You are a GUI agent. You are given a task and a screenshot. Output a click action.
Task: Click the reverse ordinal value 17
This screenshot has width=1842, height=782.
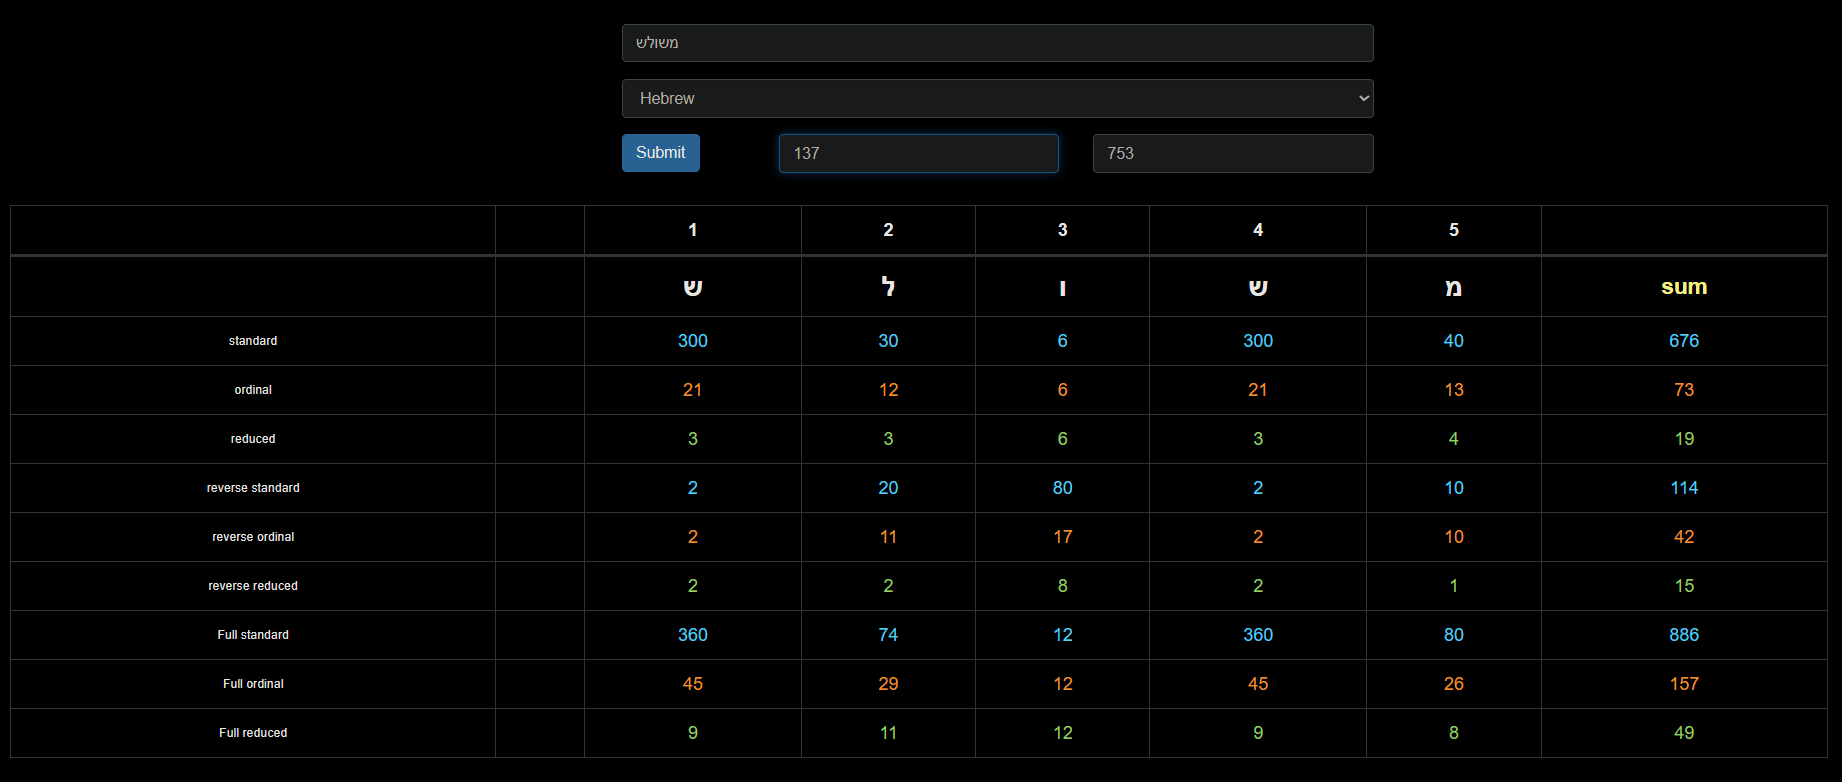coord(1062,537)
